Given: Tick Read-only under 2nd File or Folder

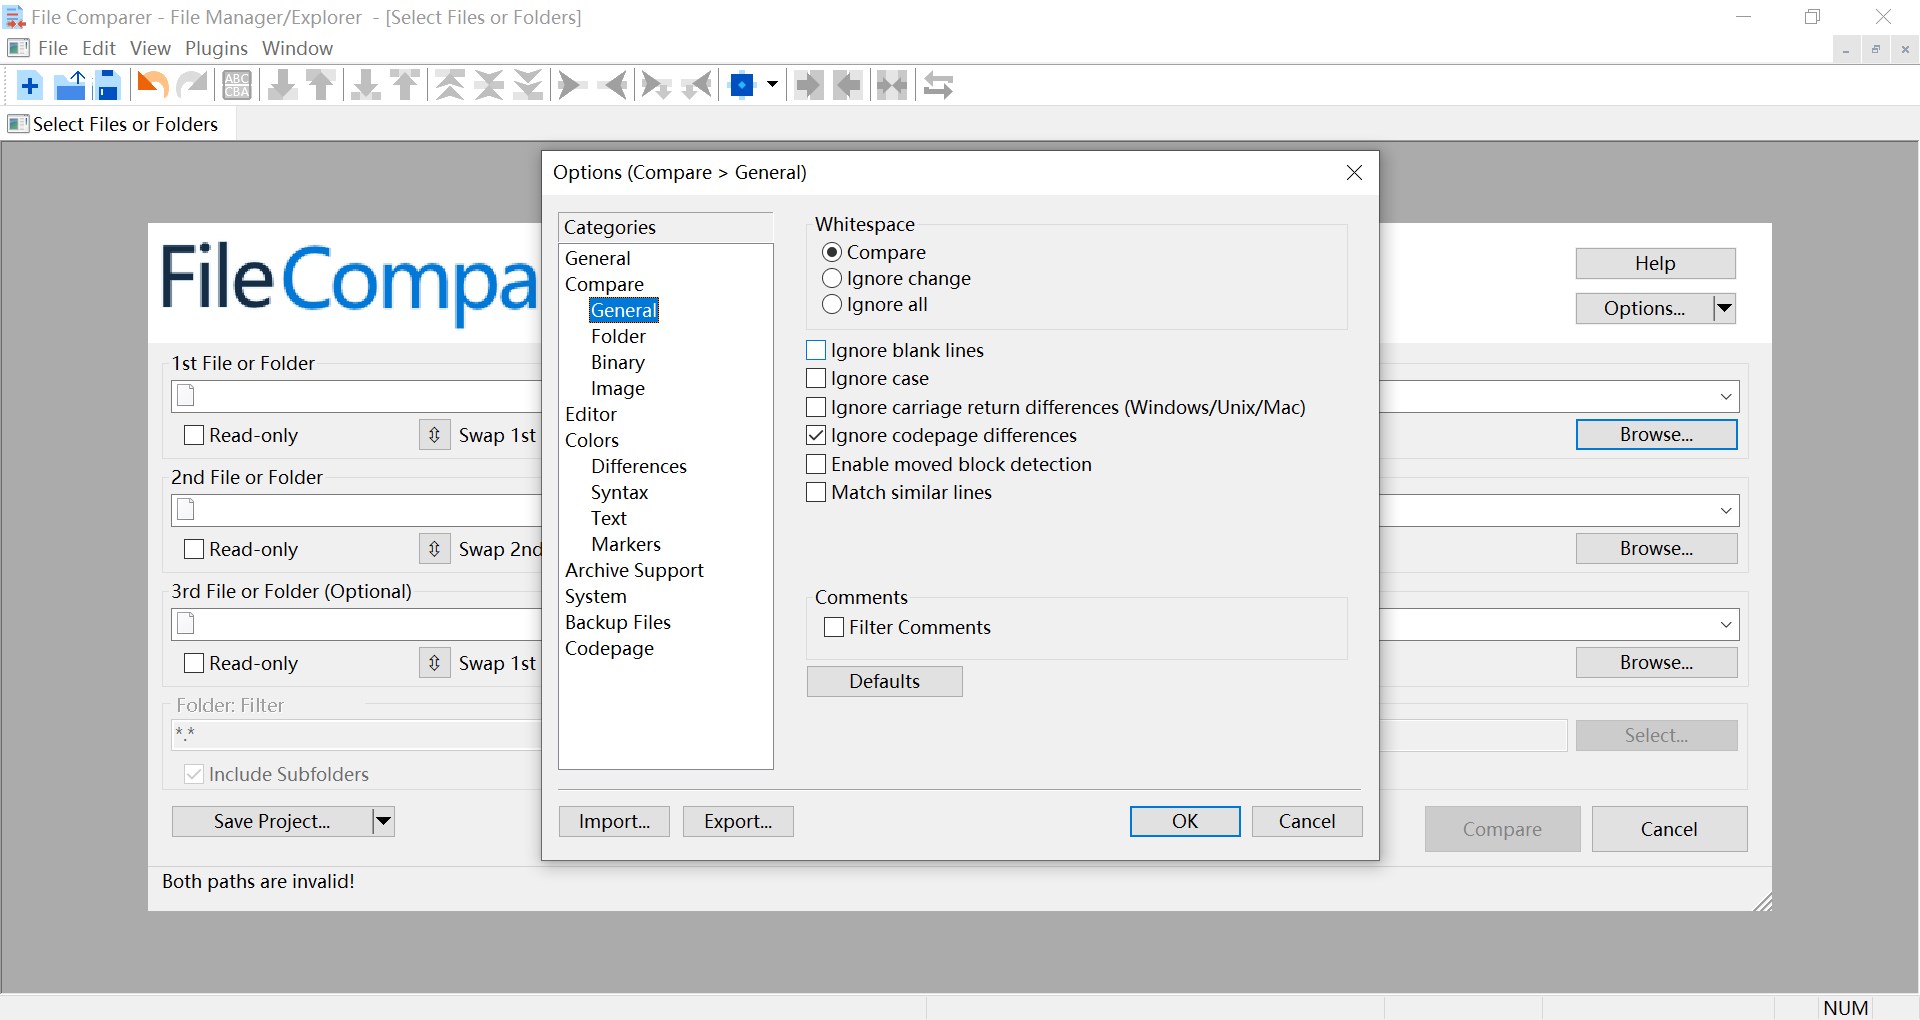Looking at the screenshot, I should pos(194,549).
